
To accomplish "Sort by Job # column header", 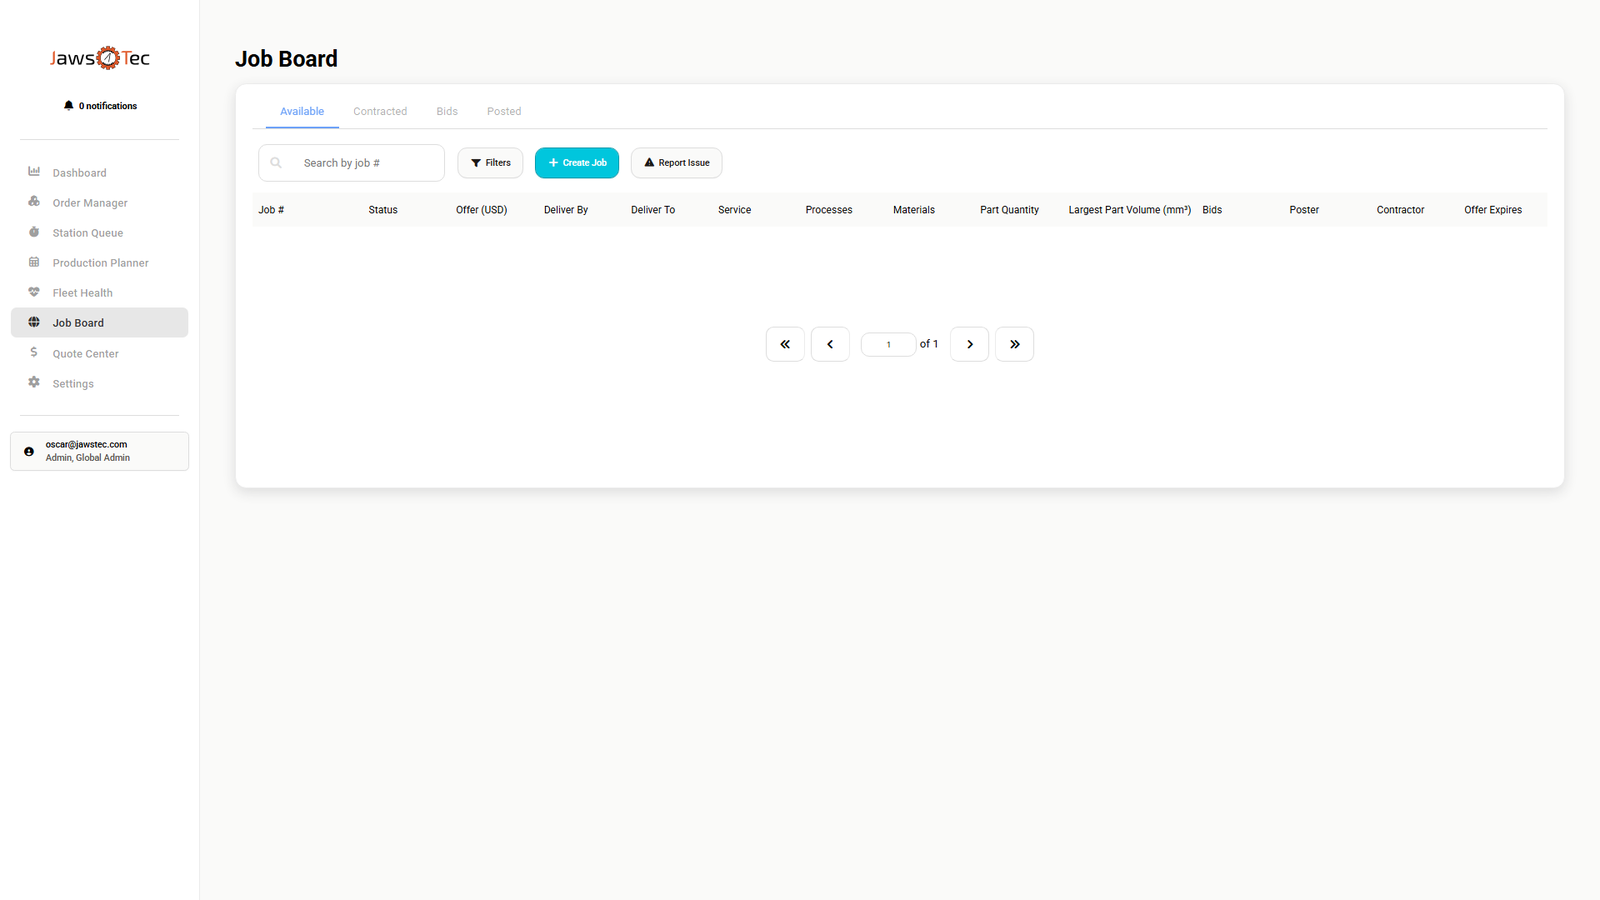I will click(271, 210).
